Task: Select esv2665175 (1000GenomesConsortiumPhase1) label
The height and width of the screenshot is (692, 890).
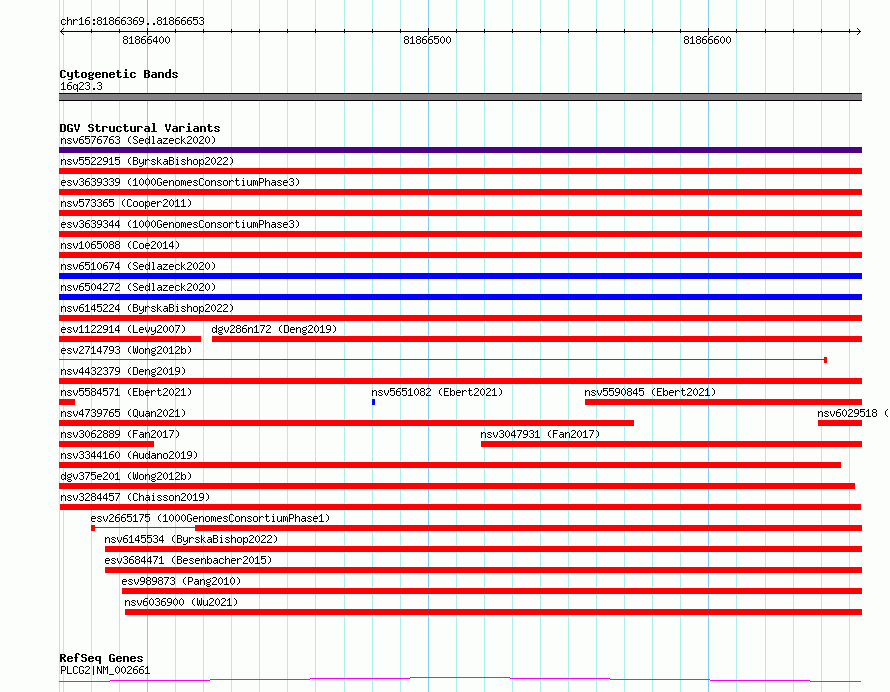Action: pyautogui.click(x=210, y=518)
